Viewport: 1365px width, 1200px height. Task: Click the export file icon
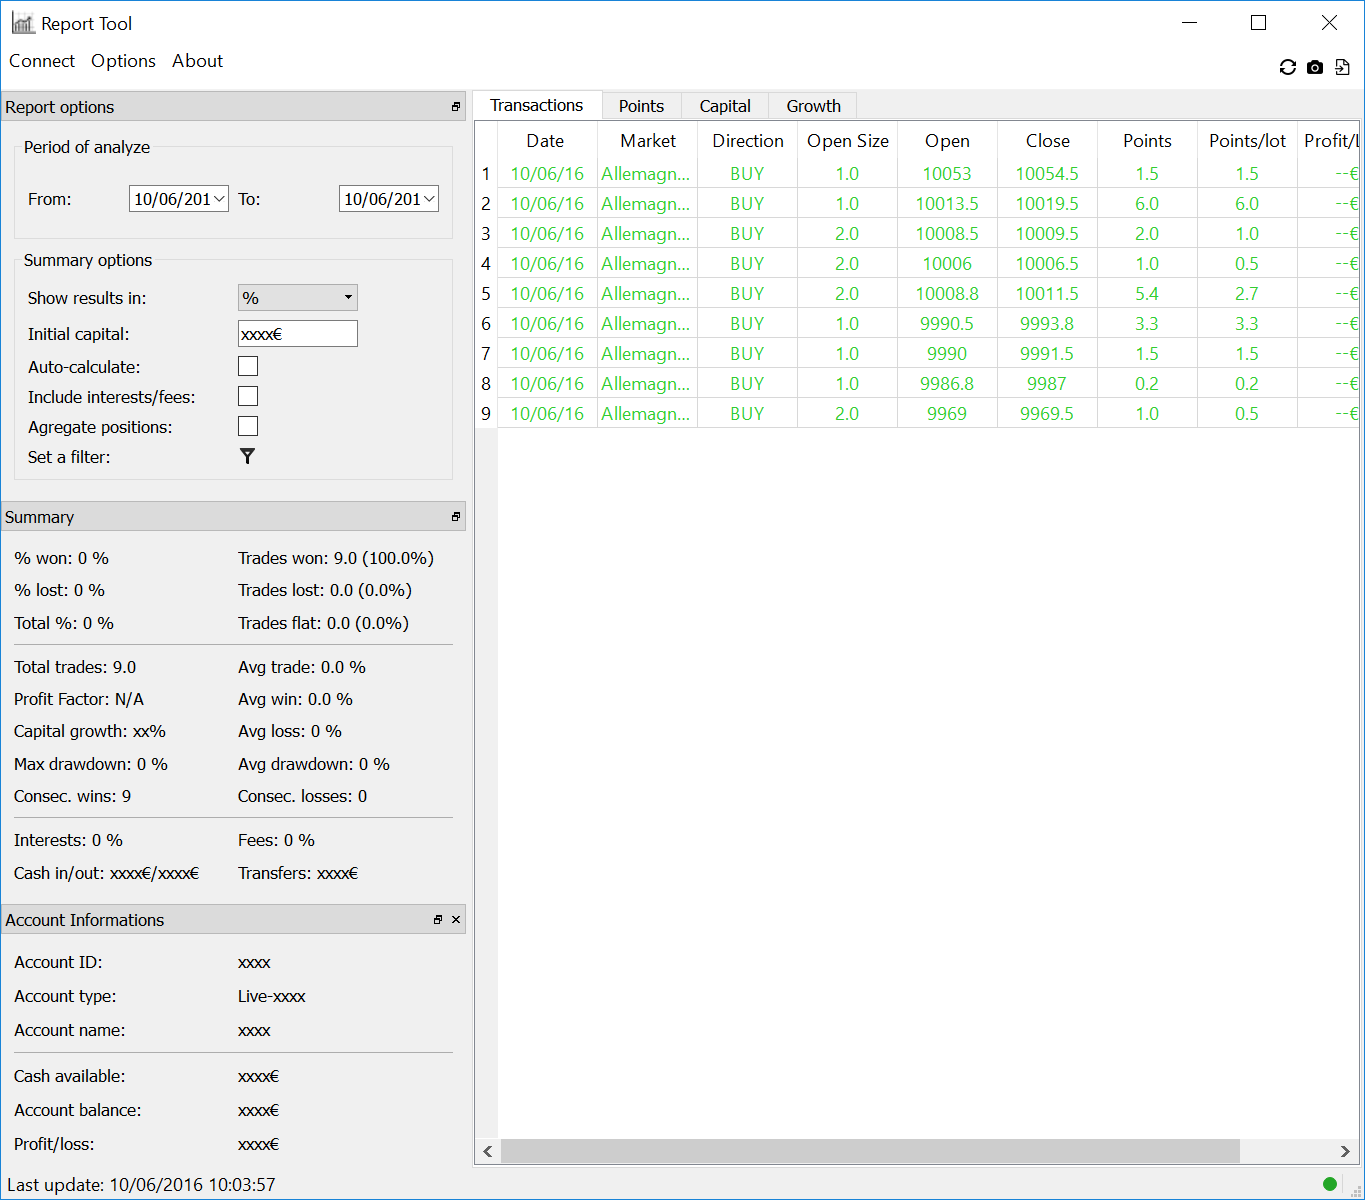[x=1342, y=67]
